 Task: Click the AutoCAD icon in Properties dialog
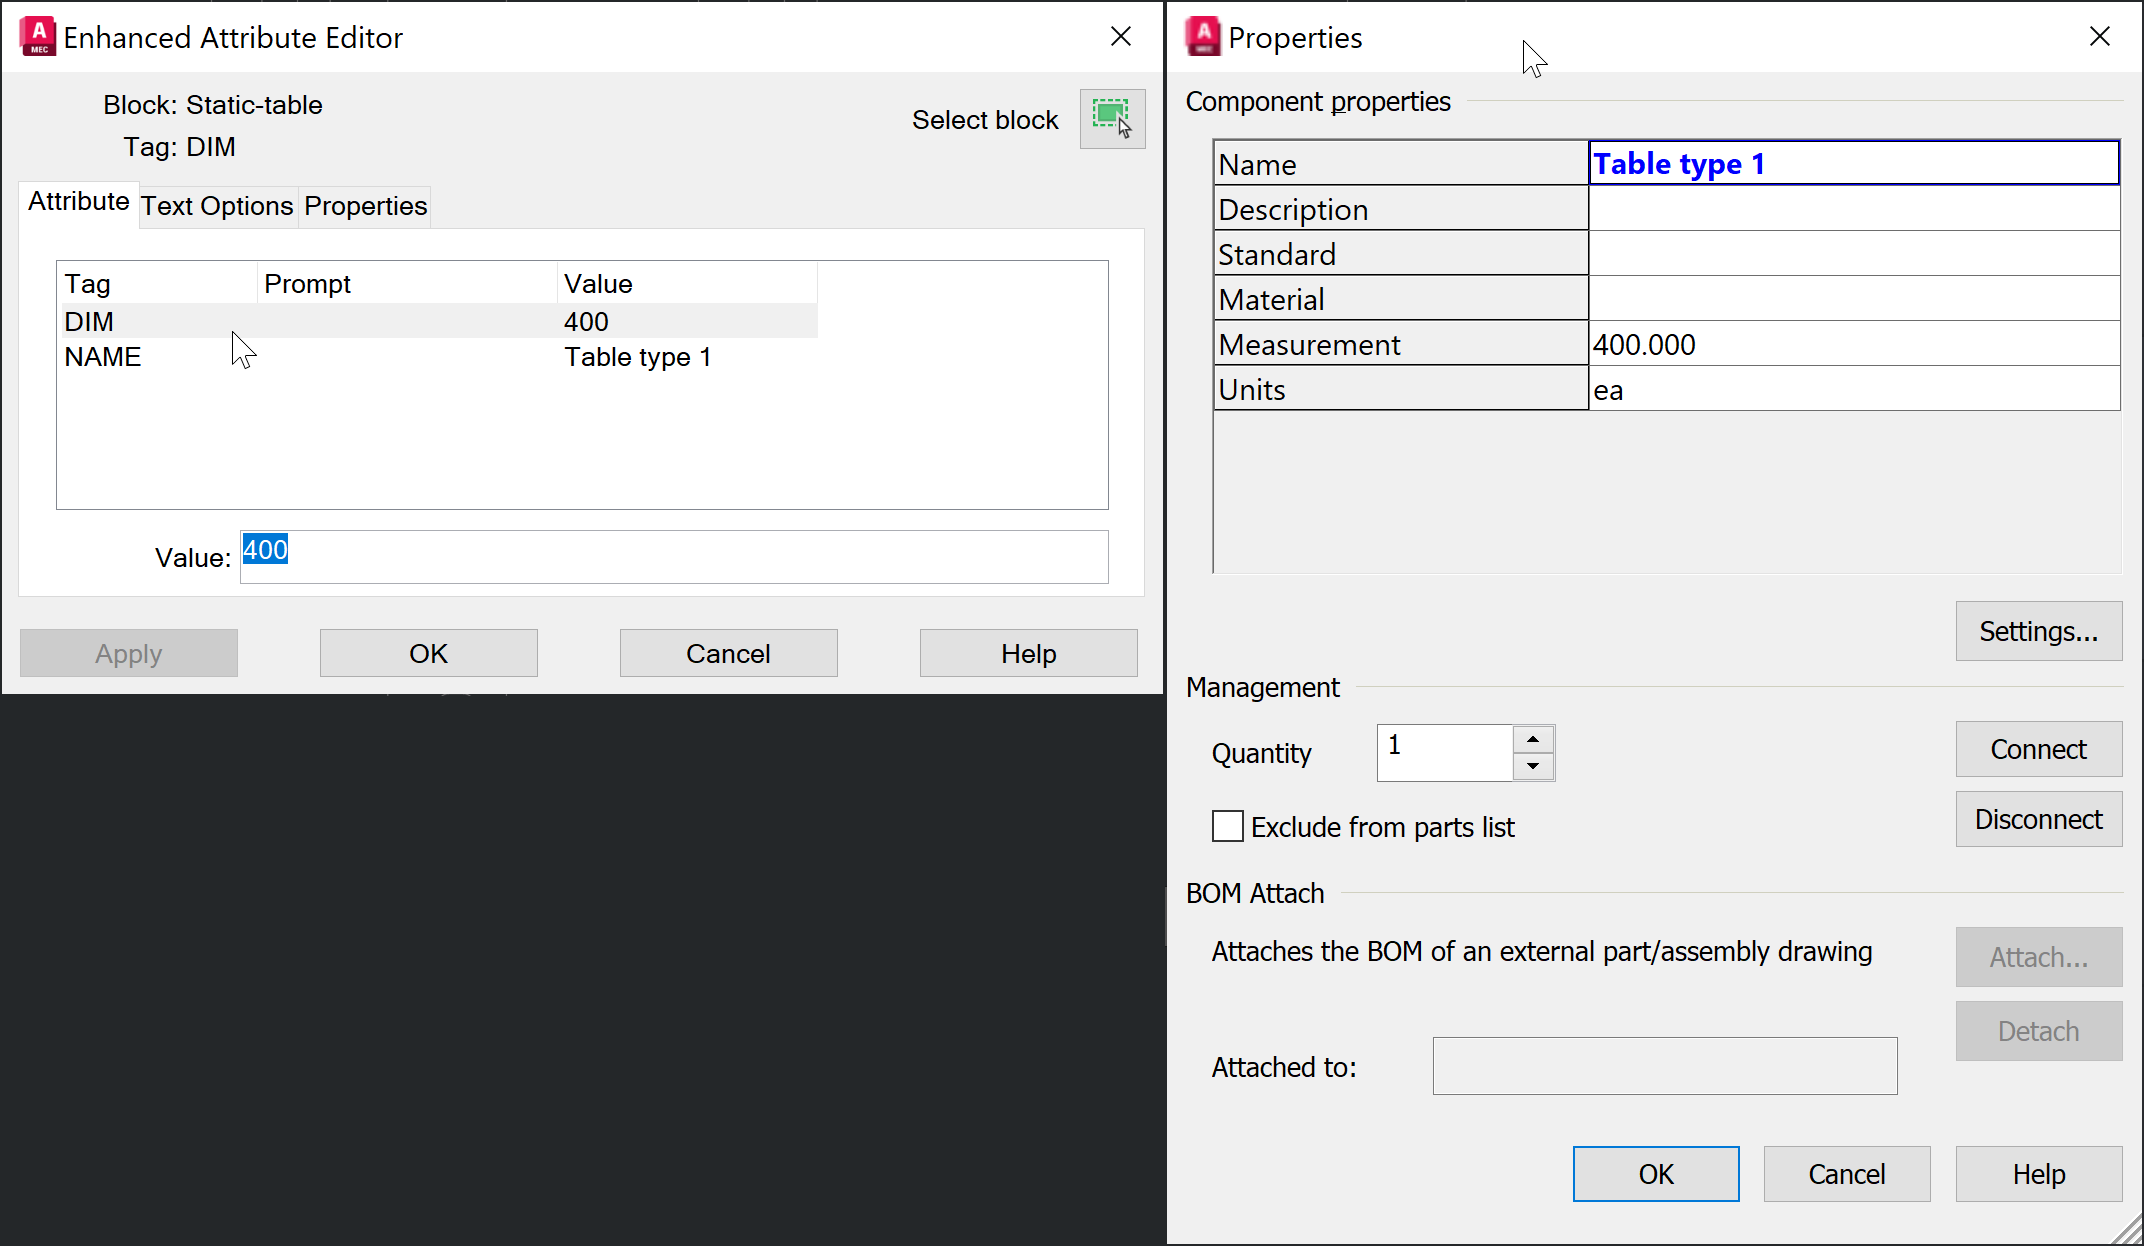coord(1204,36)
